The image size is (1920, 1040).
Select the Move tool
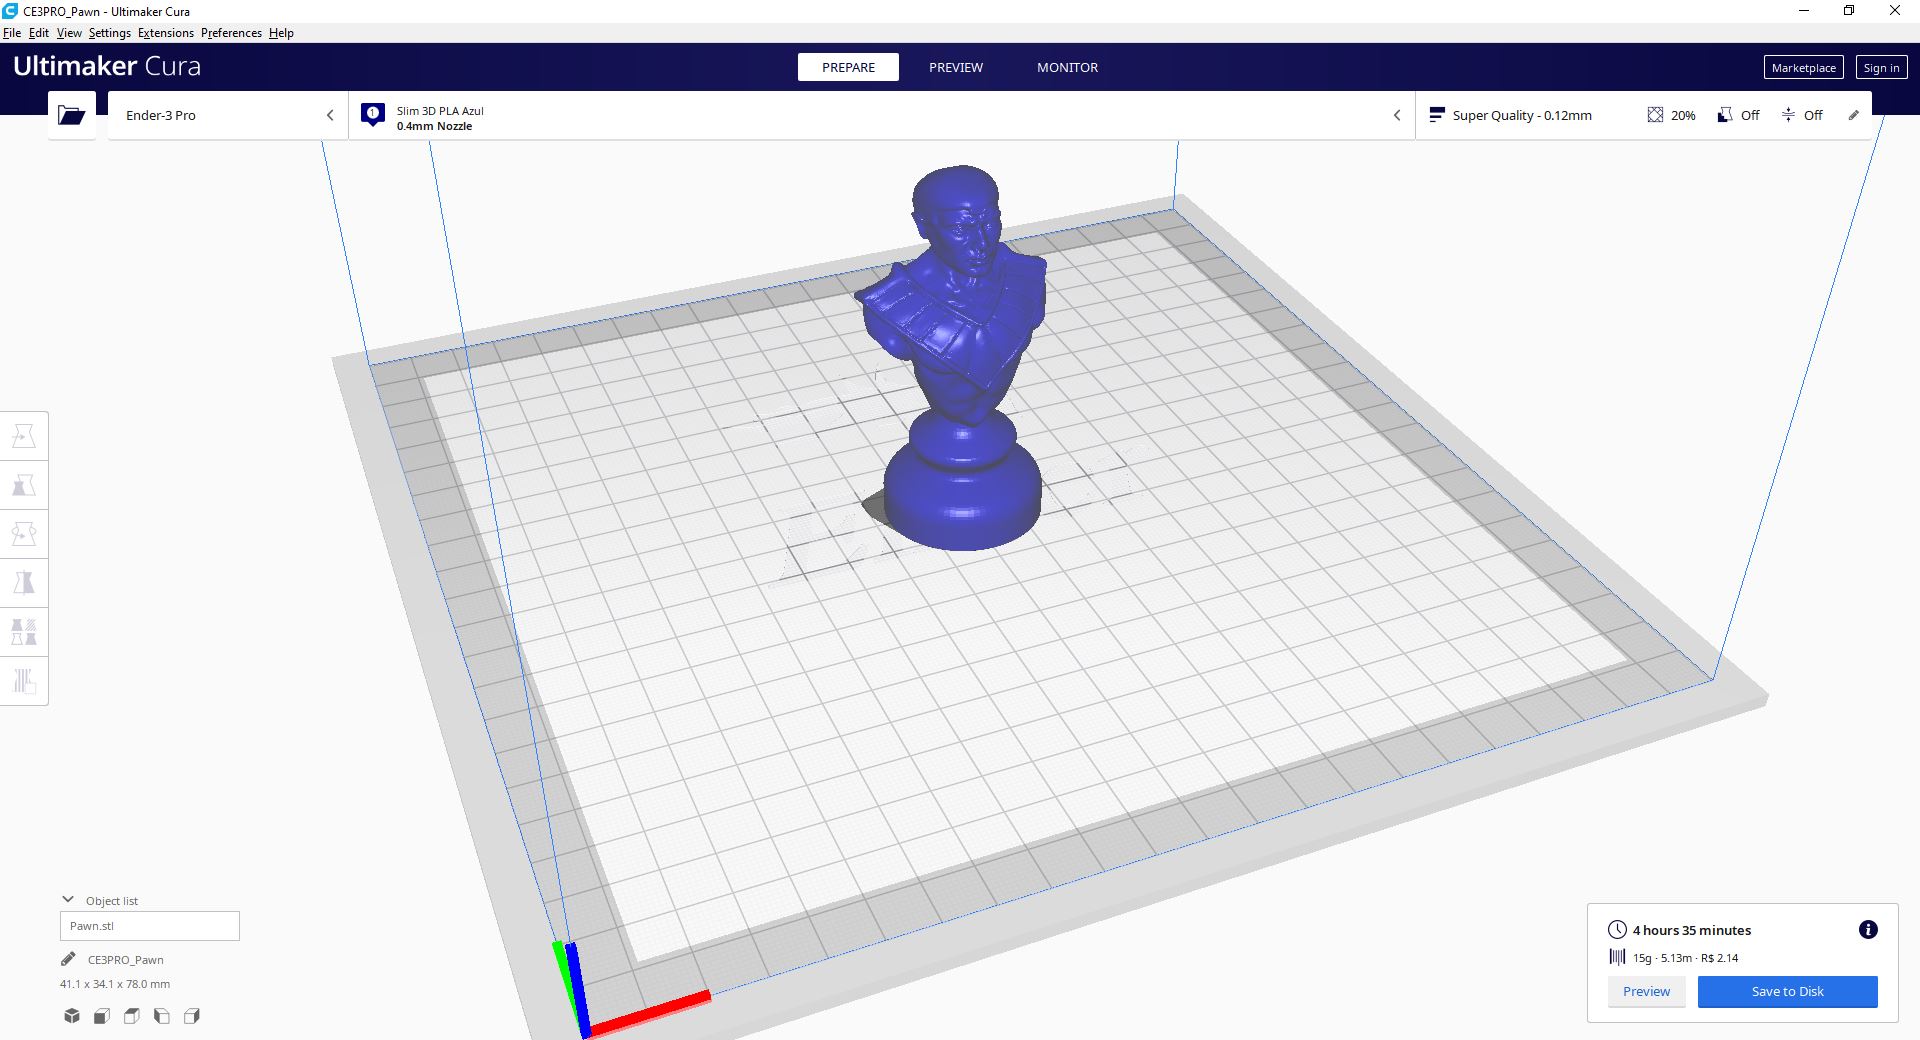click(x=24, y=435)
